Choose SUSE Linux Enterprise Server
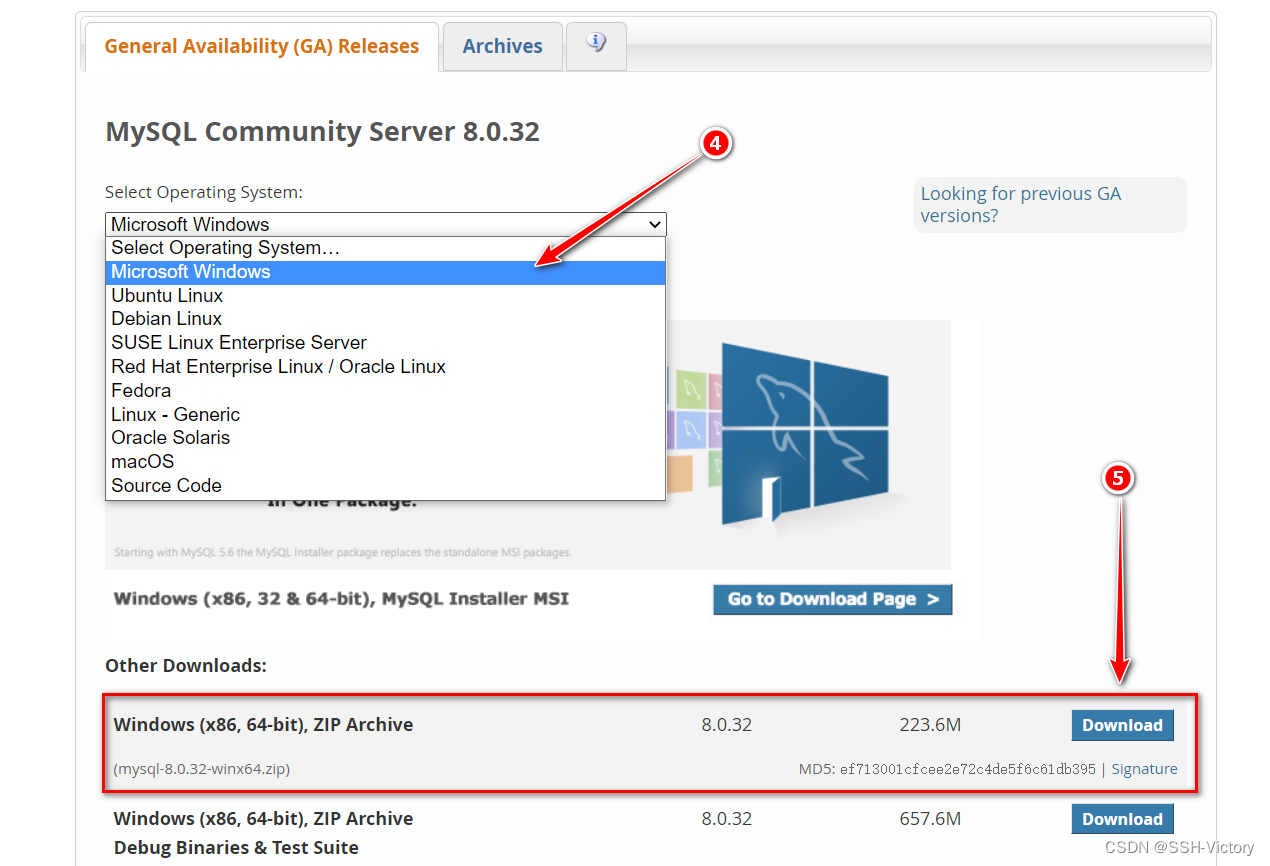Image resolution: width=1270 pixels, height=866 pixels. [385, 343]
